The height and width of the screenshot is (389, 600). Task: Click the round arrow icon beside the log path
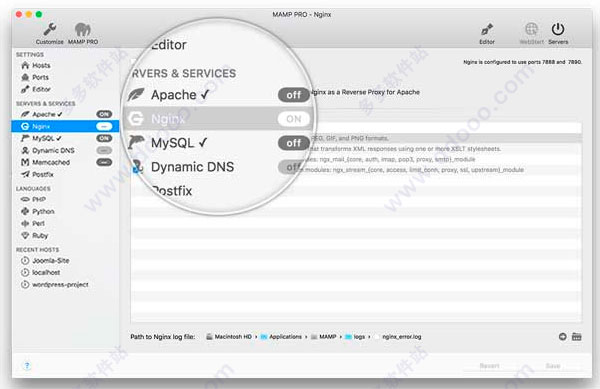click(x=562, y=337)
